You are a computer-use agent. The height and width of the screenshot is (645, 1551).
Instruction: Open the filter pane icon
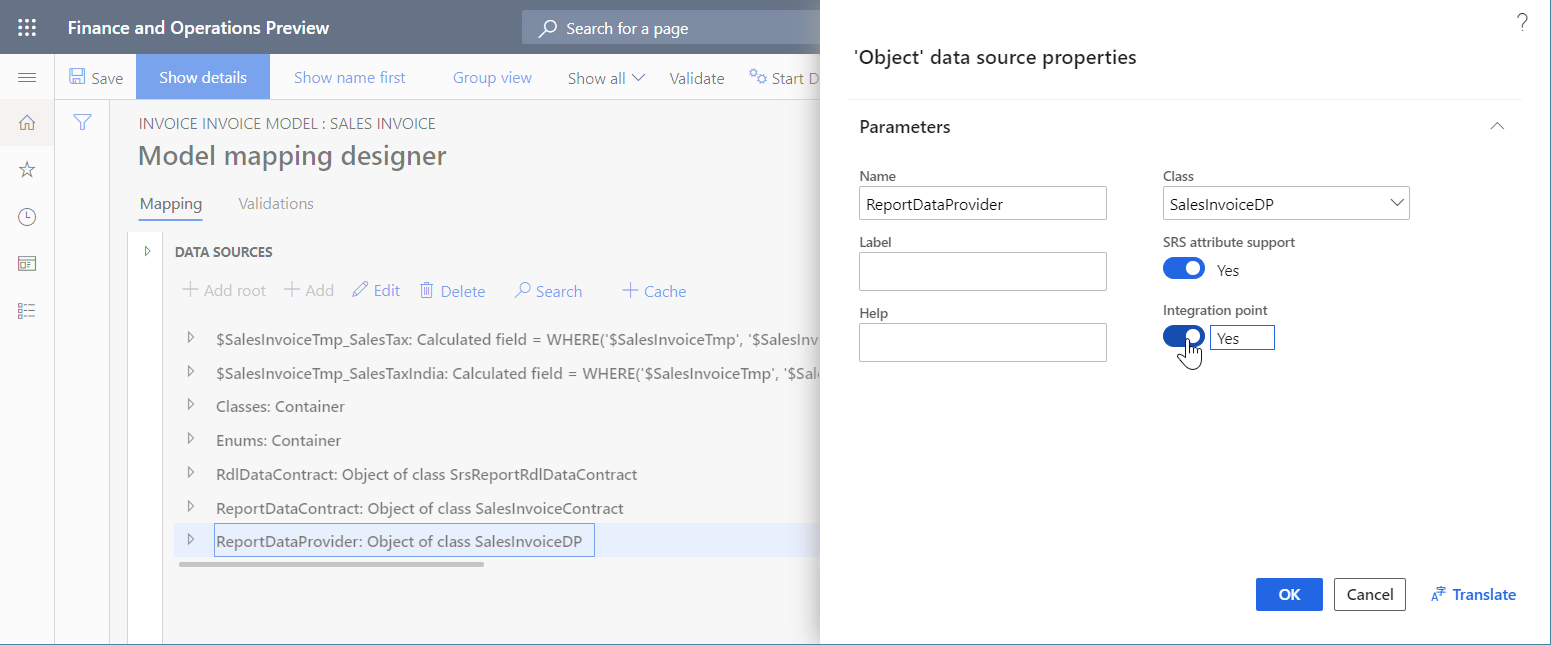tap(82, 122)
